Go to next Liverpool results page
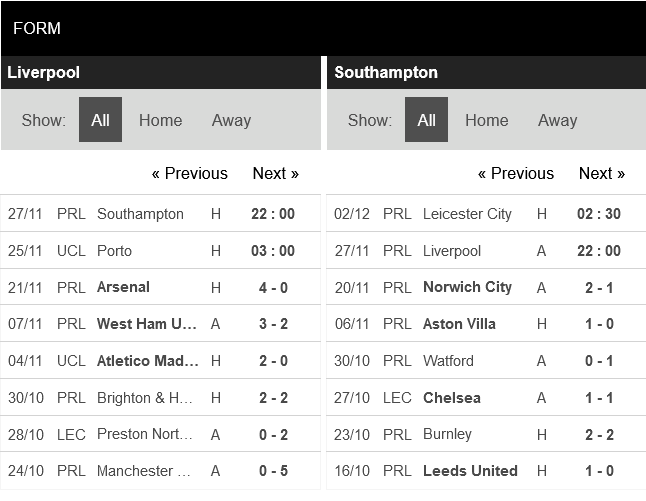Screen dimensions: 646x501 [x=275, y=173]
